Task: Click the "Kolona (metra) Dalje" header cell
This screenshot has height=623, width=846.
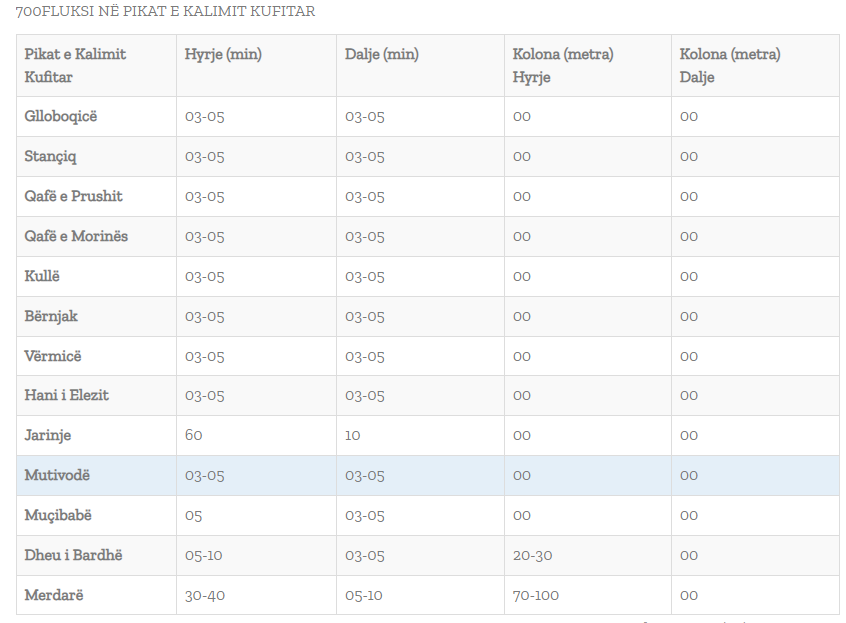Action: click(730, 65)
